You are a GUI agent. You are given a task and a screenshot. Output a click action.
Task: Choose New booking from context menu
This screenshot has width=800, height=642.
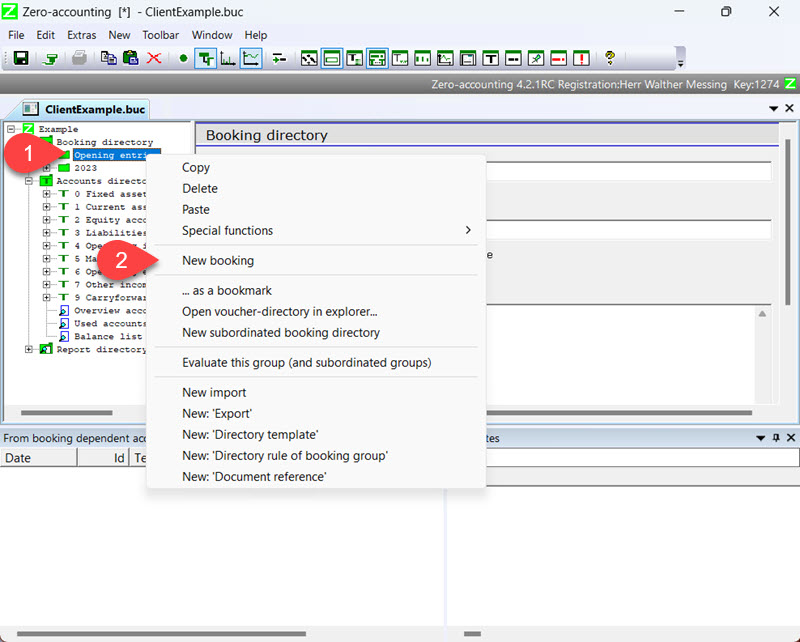[218, 261]
